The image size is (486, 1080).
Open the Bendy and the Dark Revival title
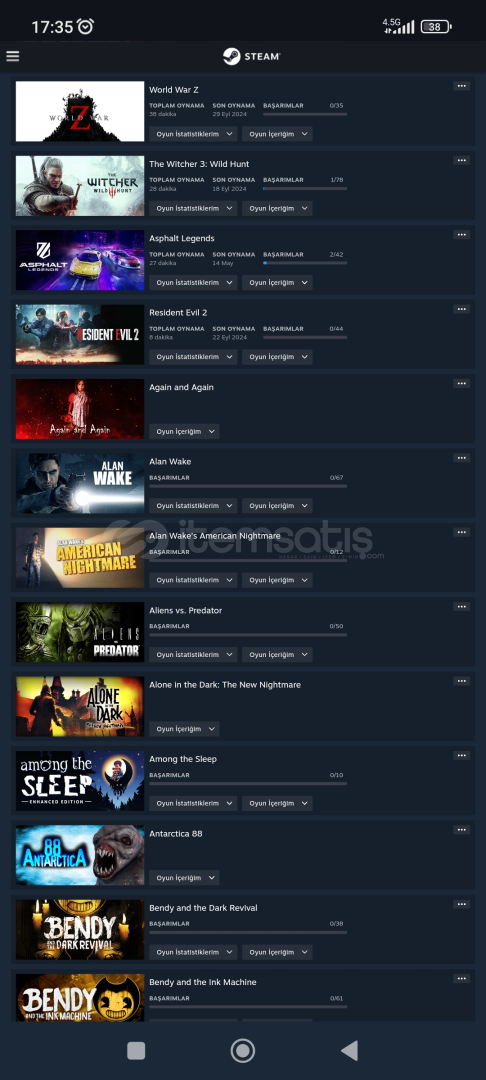coord(203,908)
